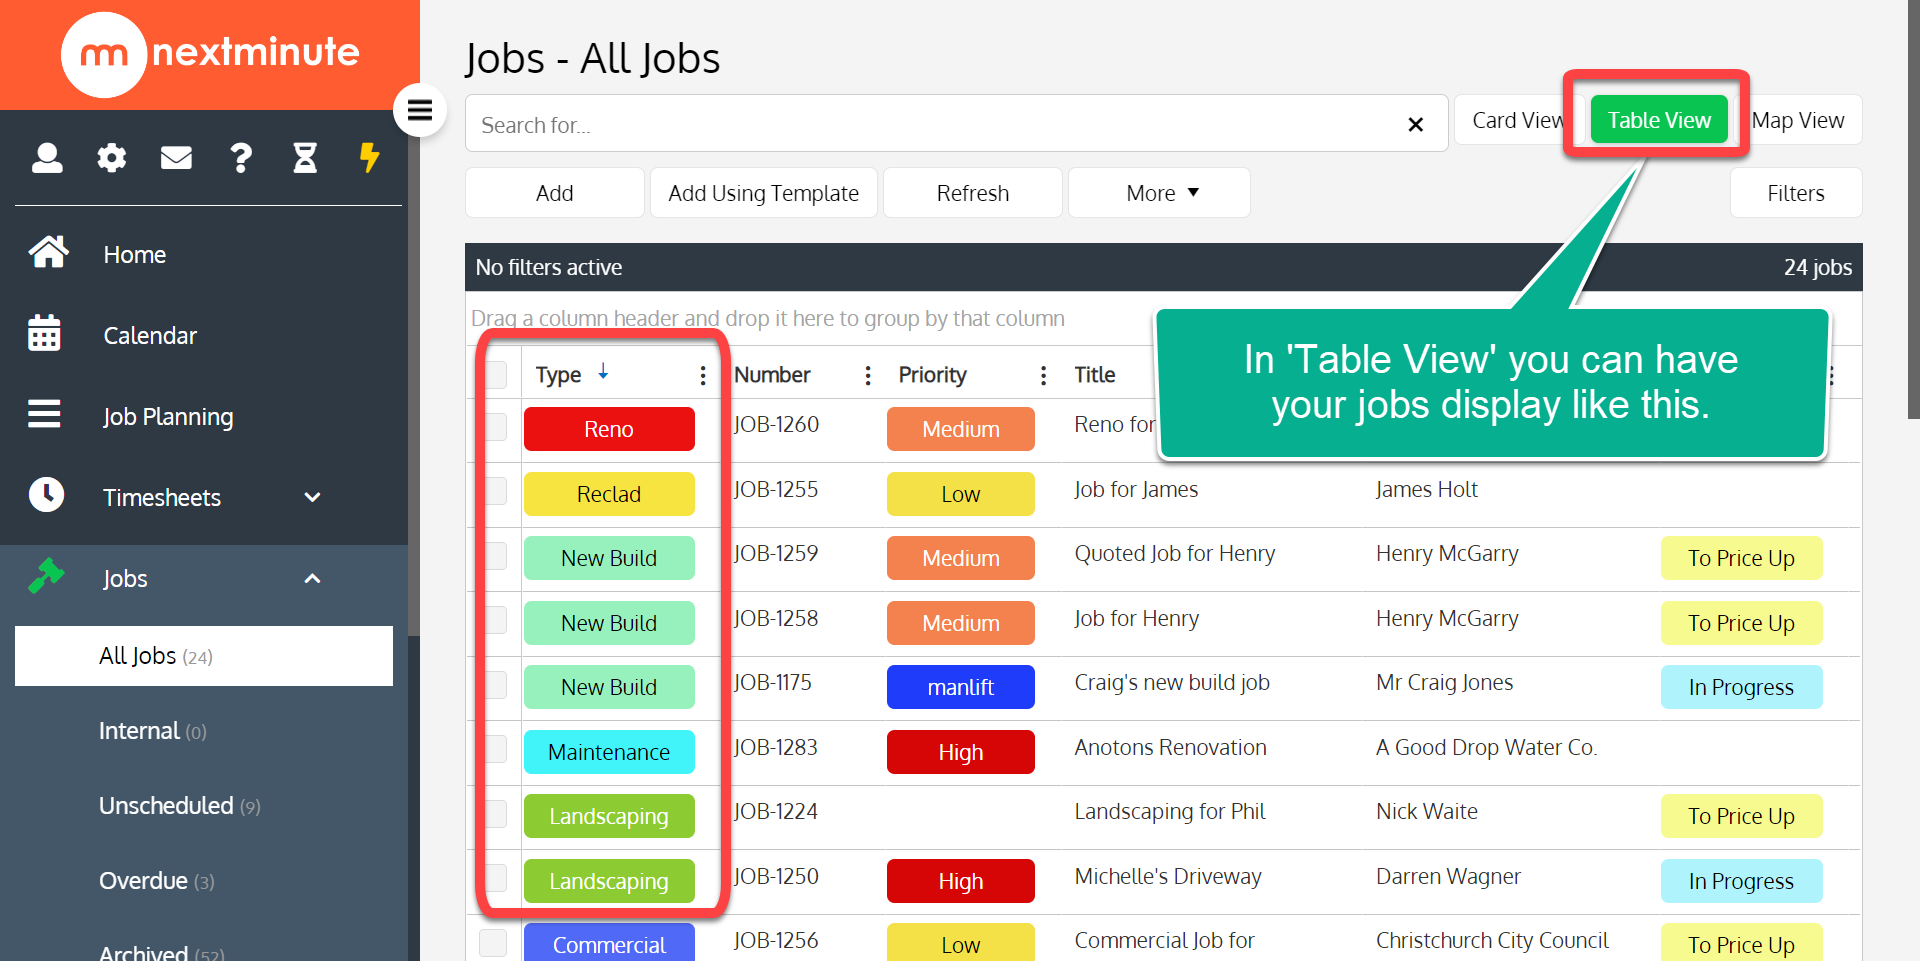Check the Maintenance job row checkbox
Screen dimensions: 1920x961
tap(495, 749)
